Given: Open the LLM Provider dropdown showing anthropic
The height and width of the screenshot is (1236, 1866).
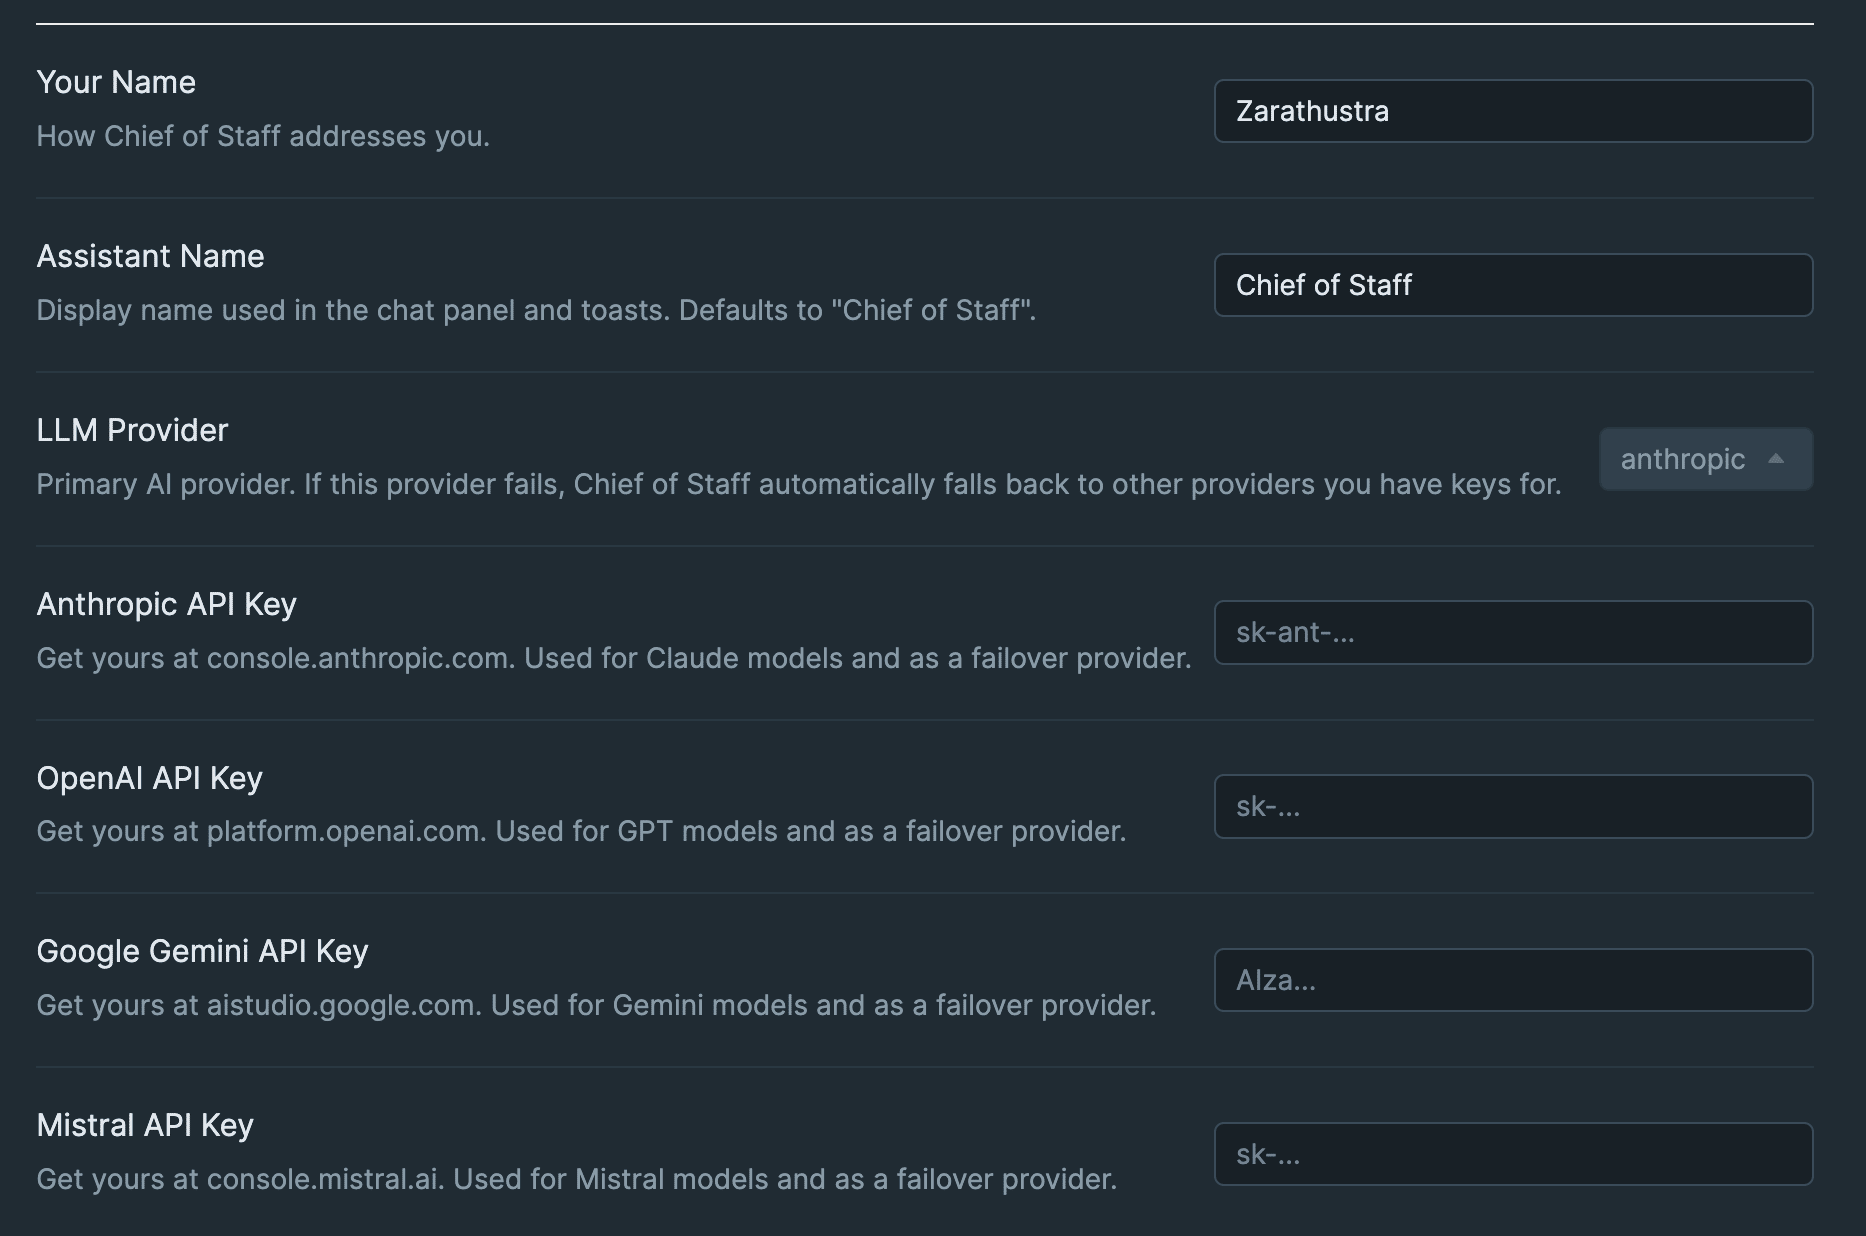Looking at the screenshot, I should (x=1704, y=459).
